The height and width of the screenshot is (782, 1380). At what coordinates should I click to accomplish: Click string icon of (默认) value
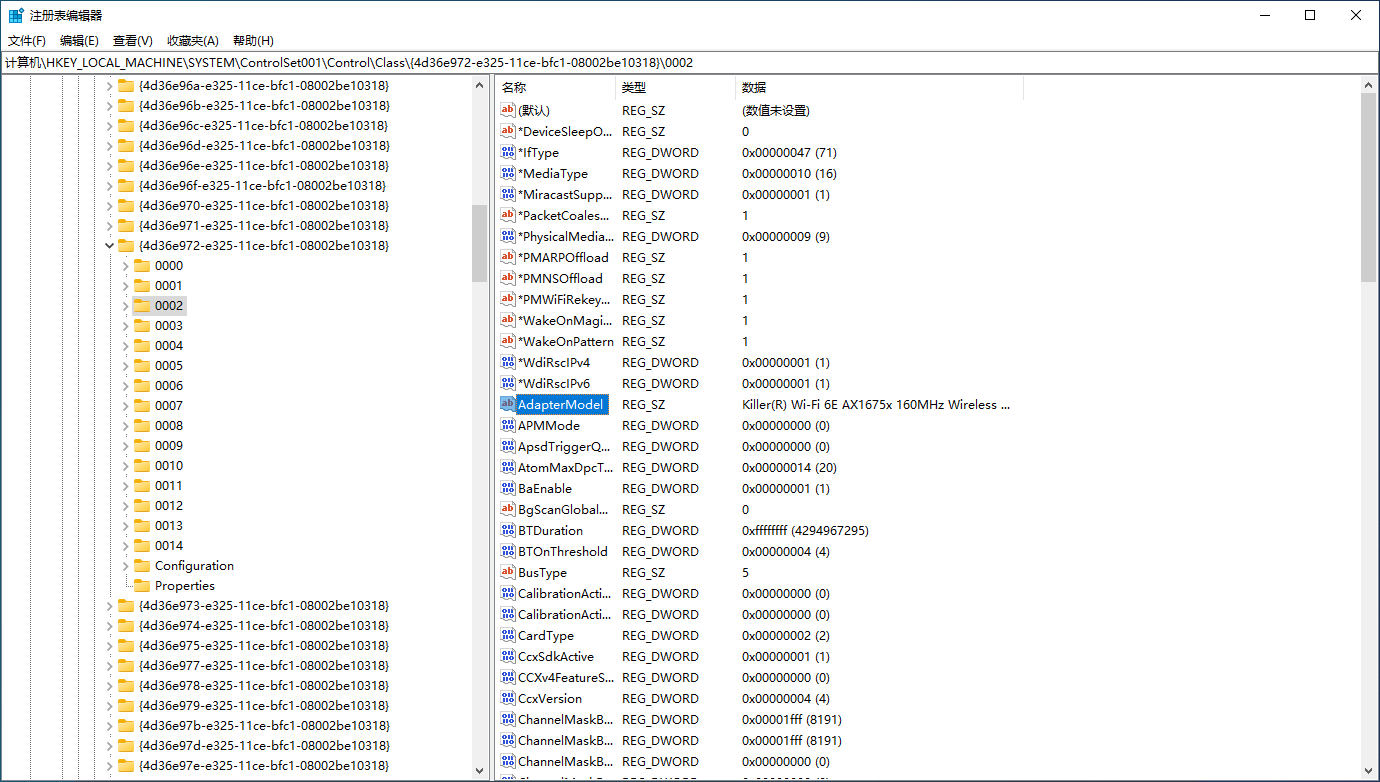[508, 110]
